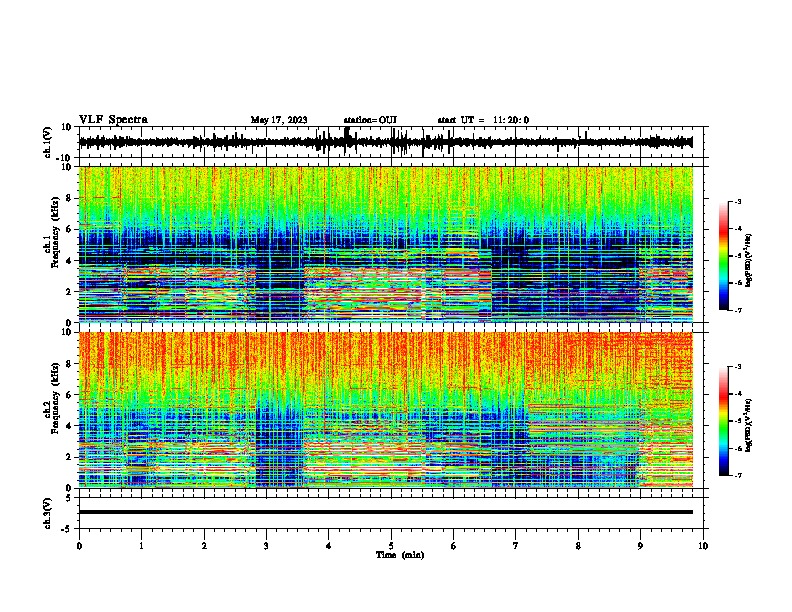Click time axis tick label "1"
Viewport: 792px width, 612px height.
[x=141, y=546]
